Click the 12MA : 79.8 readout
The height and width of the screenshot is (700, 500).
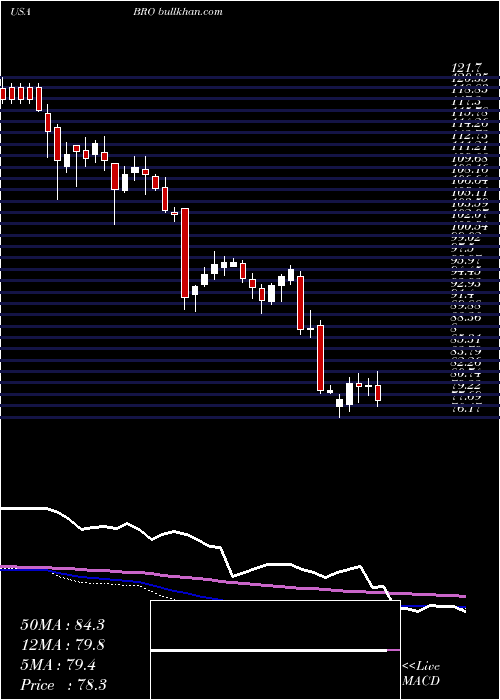62,645
